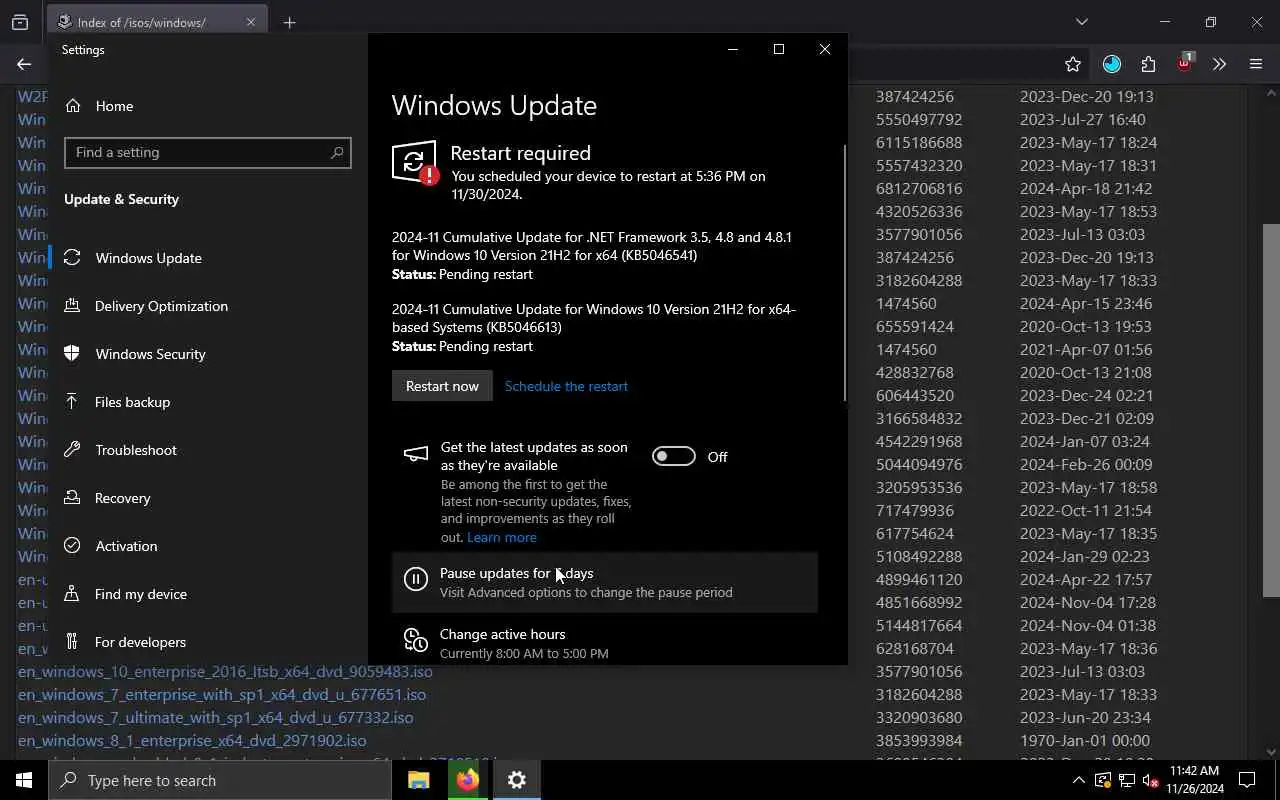This screenshot has height=800, width=1280.
Task: Open For developers settings
Action: point(140,642)
